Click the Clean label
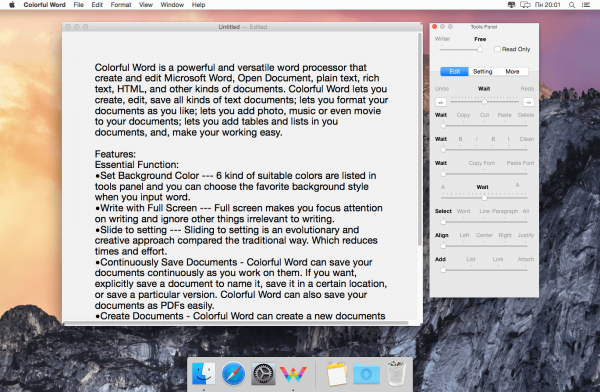This screenshot has width=600, height=392. [x=527, y=139]
